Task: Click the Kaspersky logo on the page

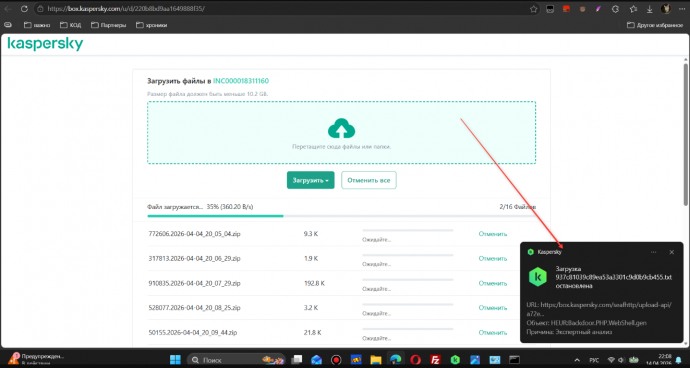Action: 45,44
